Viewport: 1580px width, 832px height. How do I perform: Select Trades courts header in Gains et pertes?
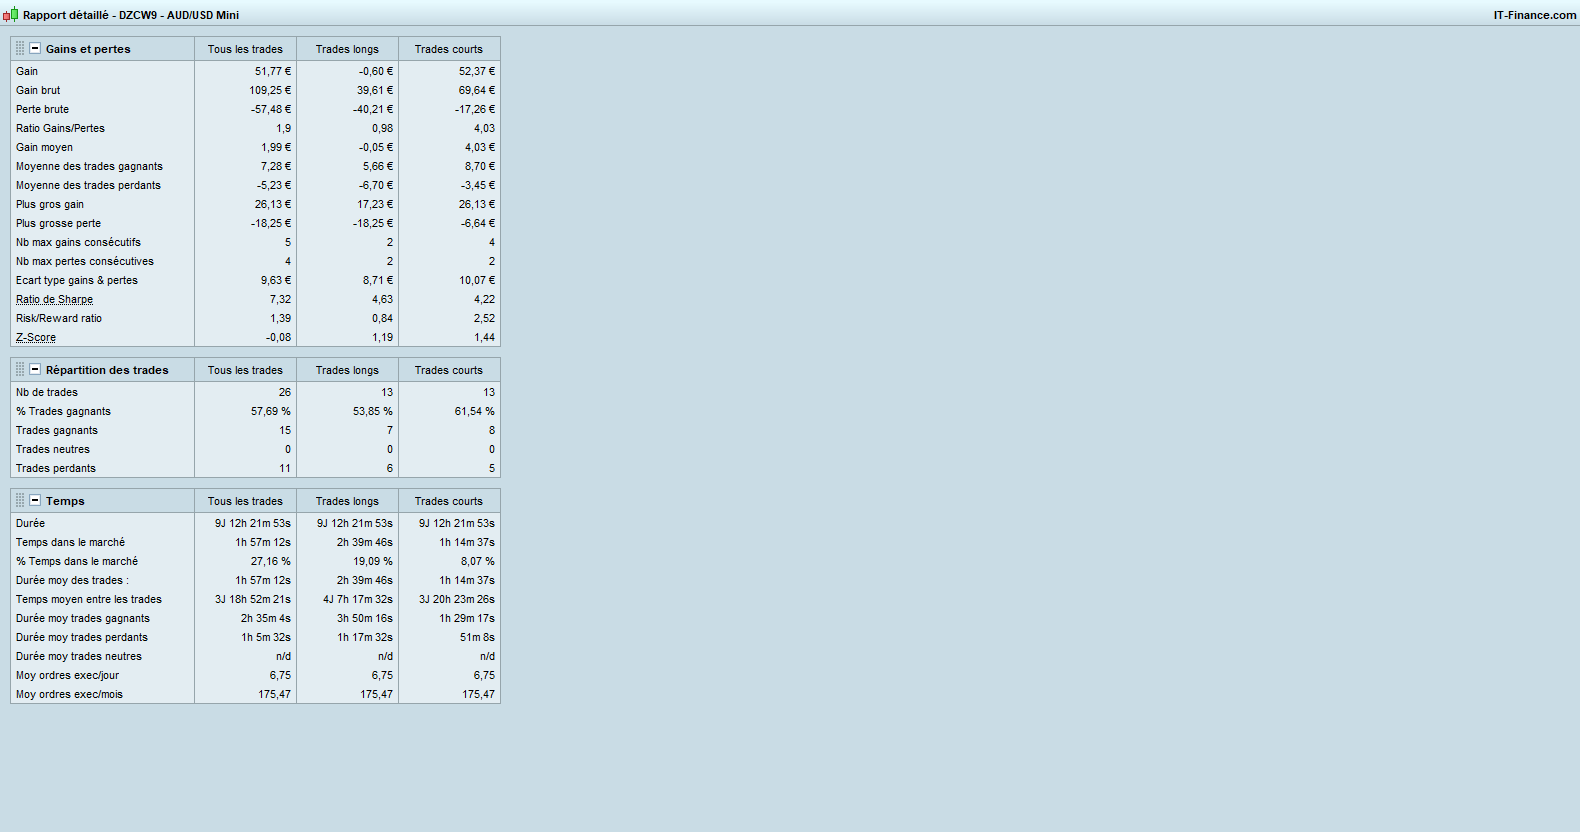448,49
